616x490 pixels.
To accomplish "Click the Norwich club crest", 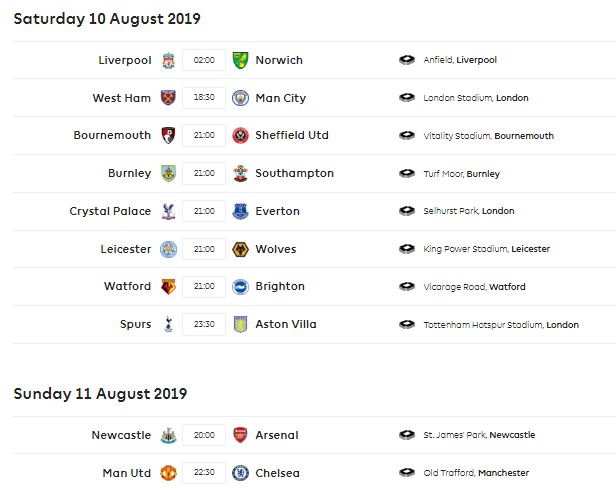I will 240,61.
